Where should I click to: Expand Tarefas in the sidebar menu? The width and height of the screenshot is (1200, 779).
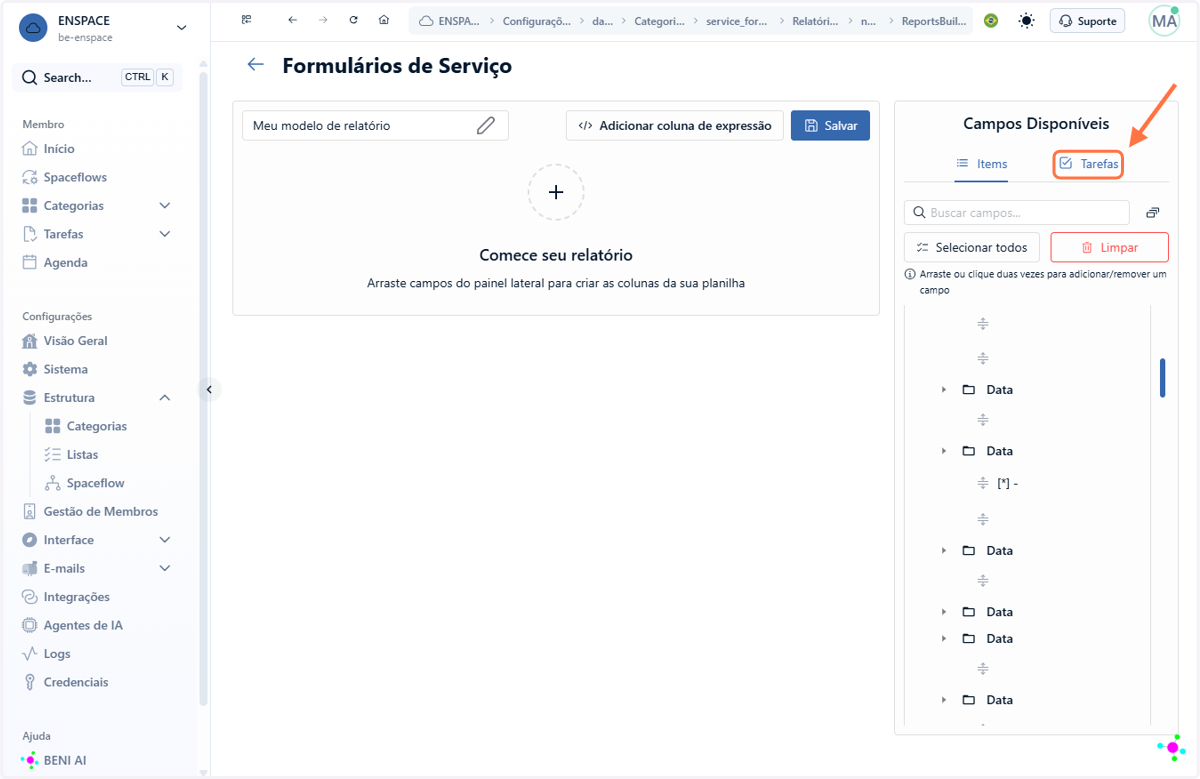[165, 234]
